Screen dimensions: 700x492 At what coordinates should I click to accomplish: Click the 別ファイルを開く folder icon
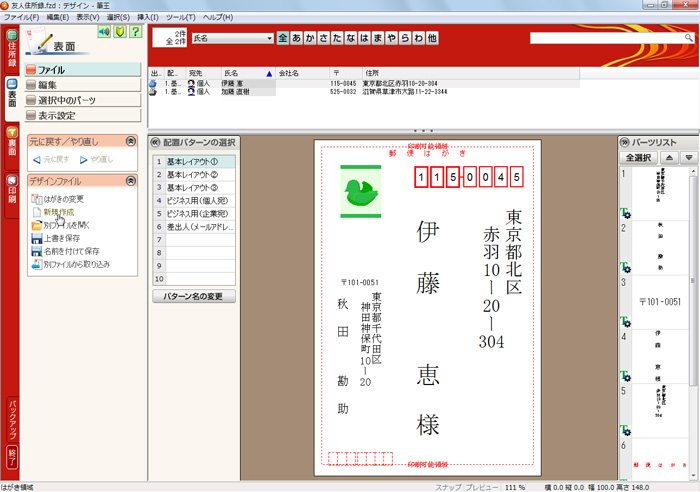[x=36, y=225]
